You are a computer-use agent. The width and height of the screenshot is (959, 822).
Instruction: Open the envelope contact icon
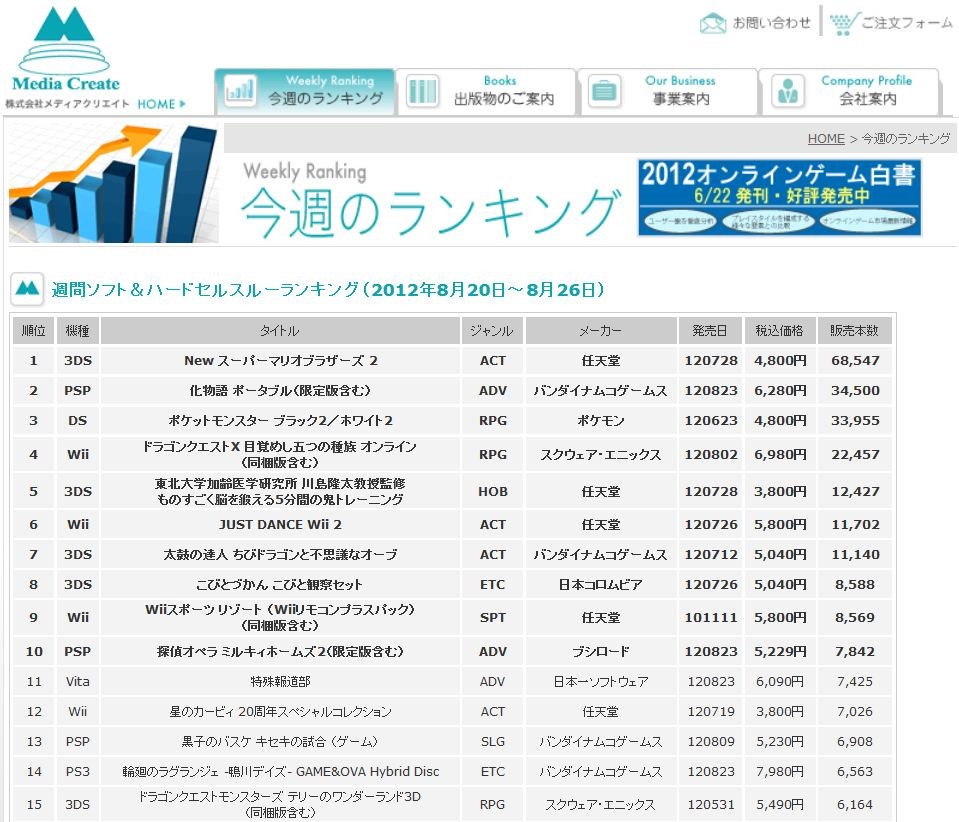[713, 23]
